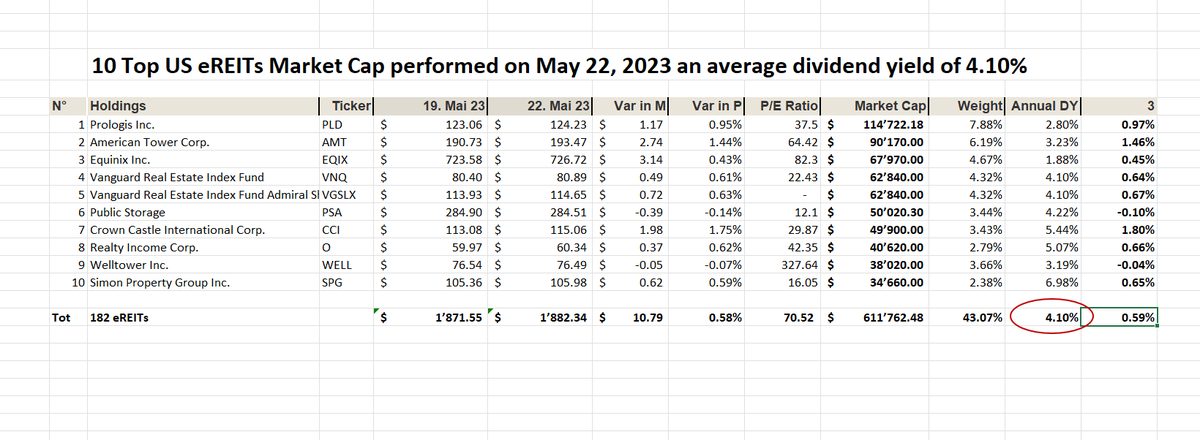
Task: Select Prologis price cell 123.06
Action: tap(429, 125)
